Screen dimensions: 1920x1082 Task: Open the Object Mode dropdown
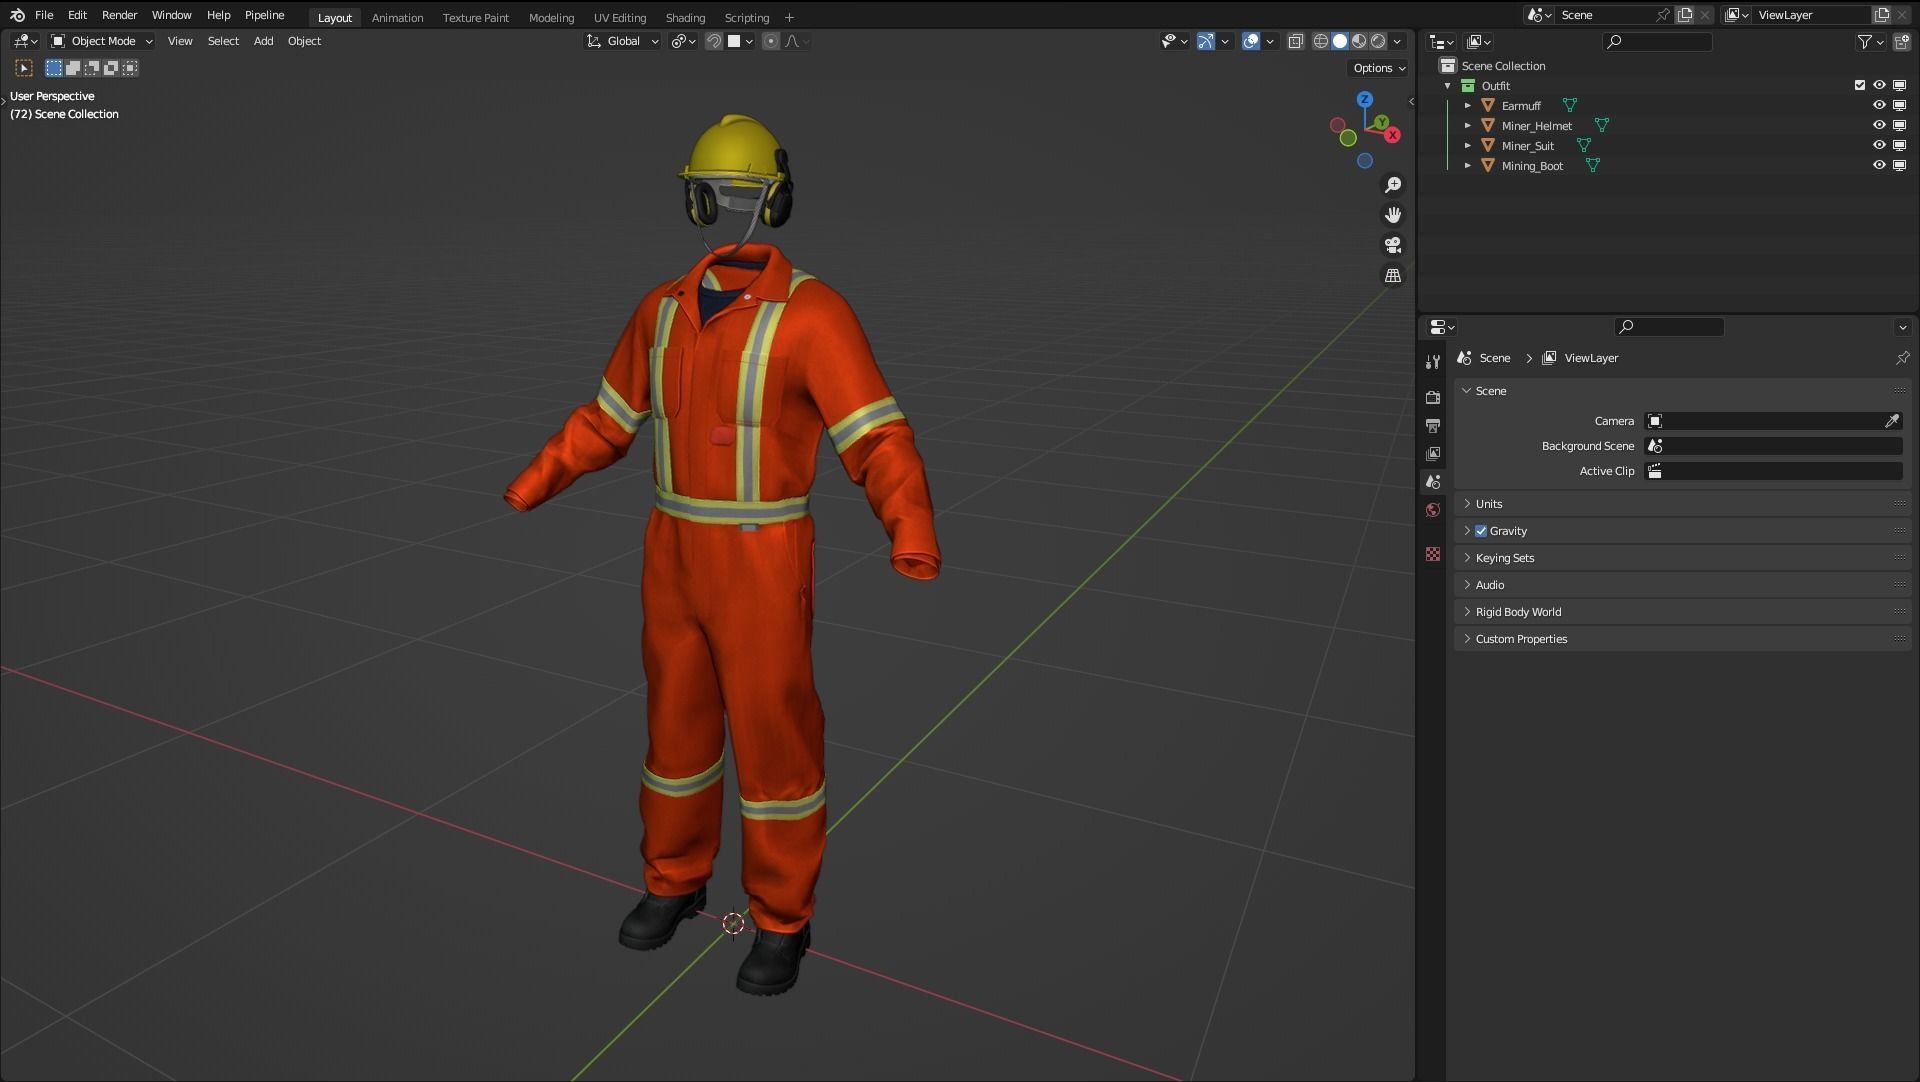tap(102, 41)
